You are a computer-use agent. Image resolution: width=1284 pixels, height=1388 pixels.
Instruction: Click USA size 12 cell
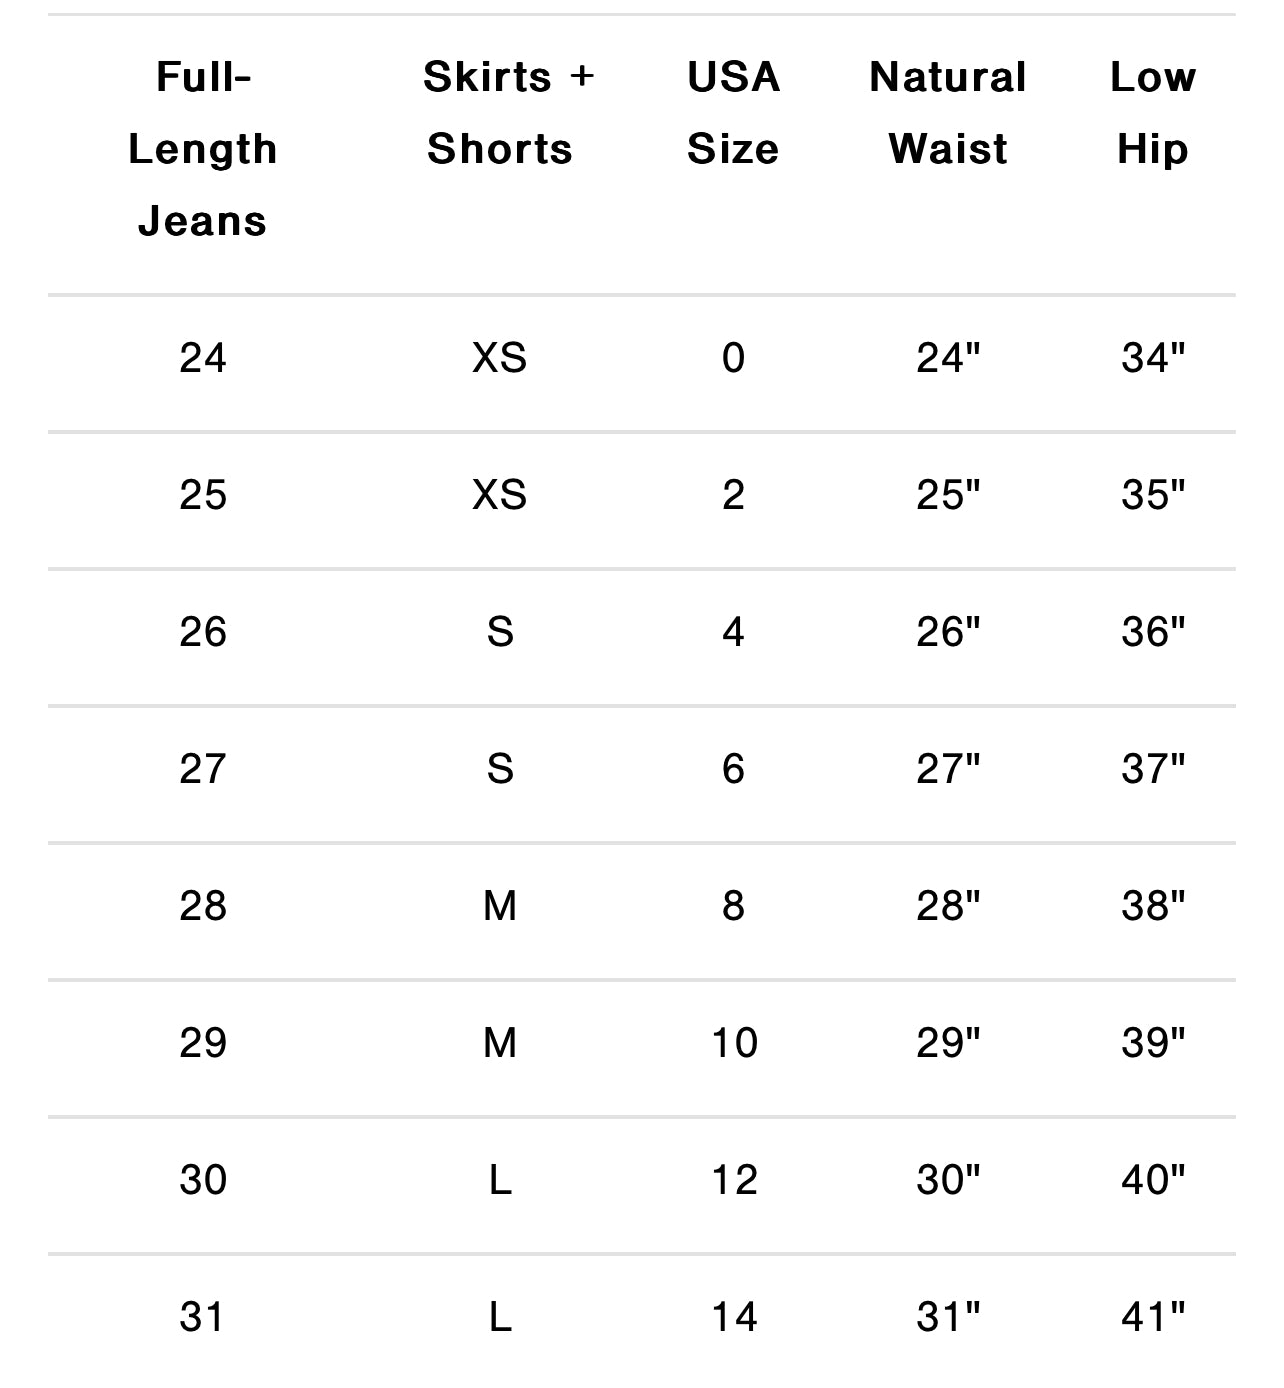point(734,1180)
